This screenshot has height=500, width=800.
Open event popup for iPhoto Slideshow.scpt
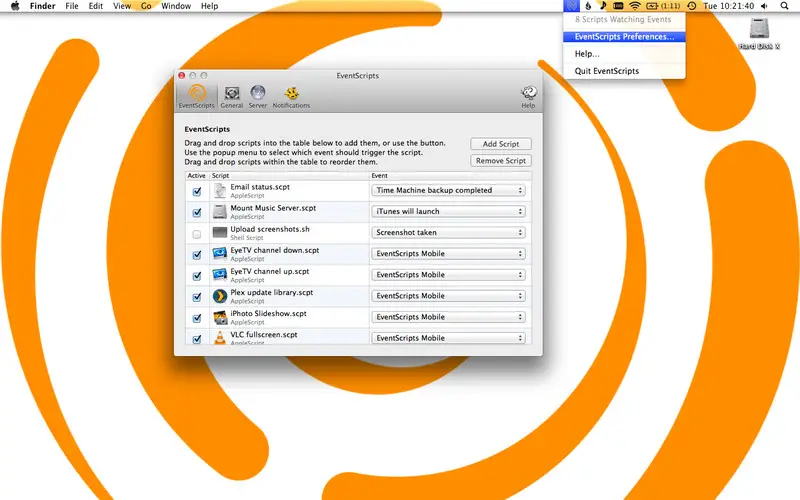[448, 317]
